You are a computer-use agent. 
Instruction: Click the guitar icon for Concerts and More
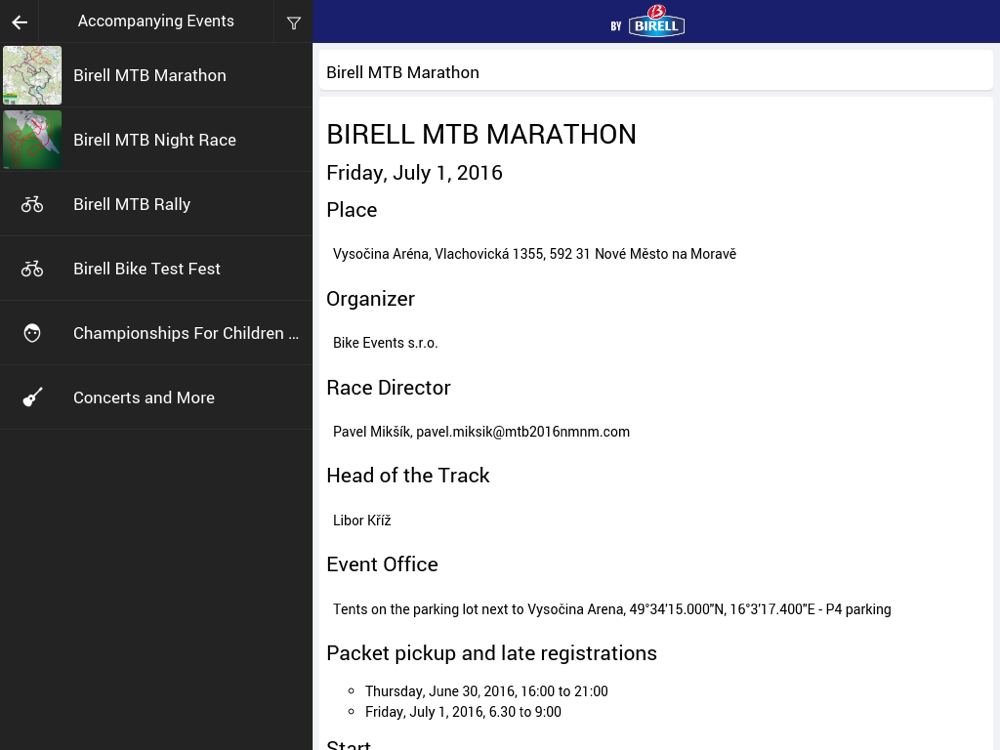(32, 397)
